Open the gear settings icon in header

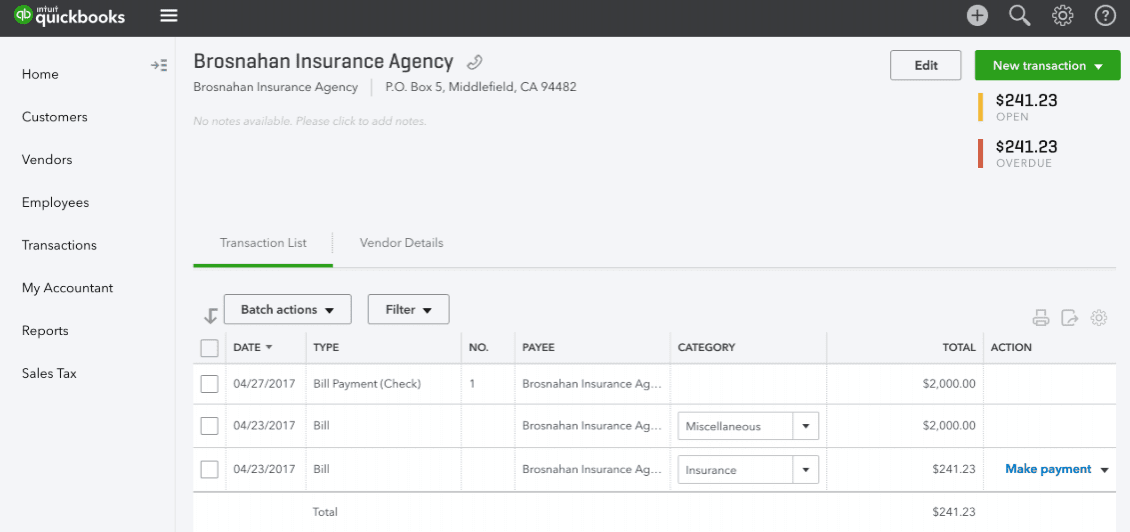click(1063, 15)
